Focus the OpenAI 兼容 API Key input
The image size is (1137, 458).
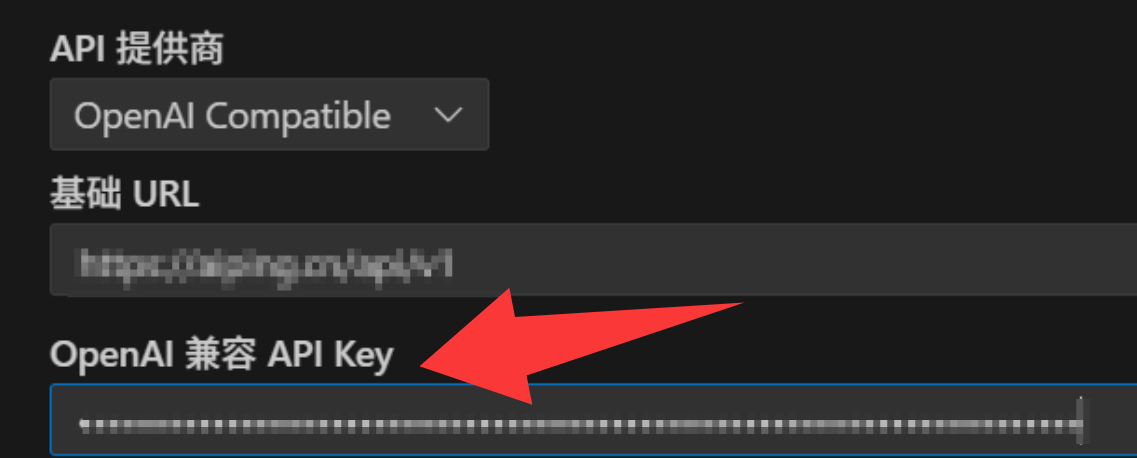click(593, 420)
